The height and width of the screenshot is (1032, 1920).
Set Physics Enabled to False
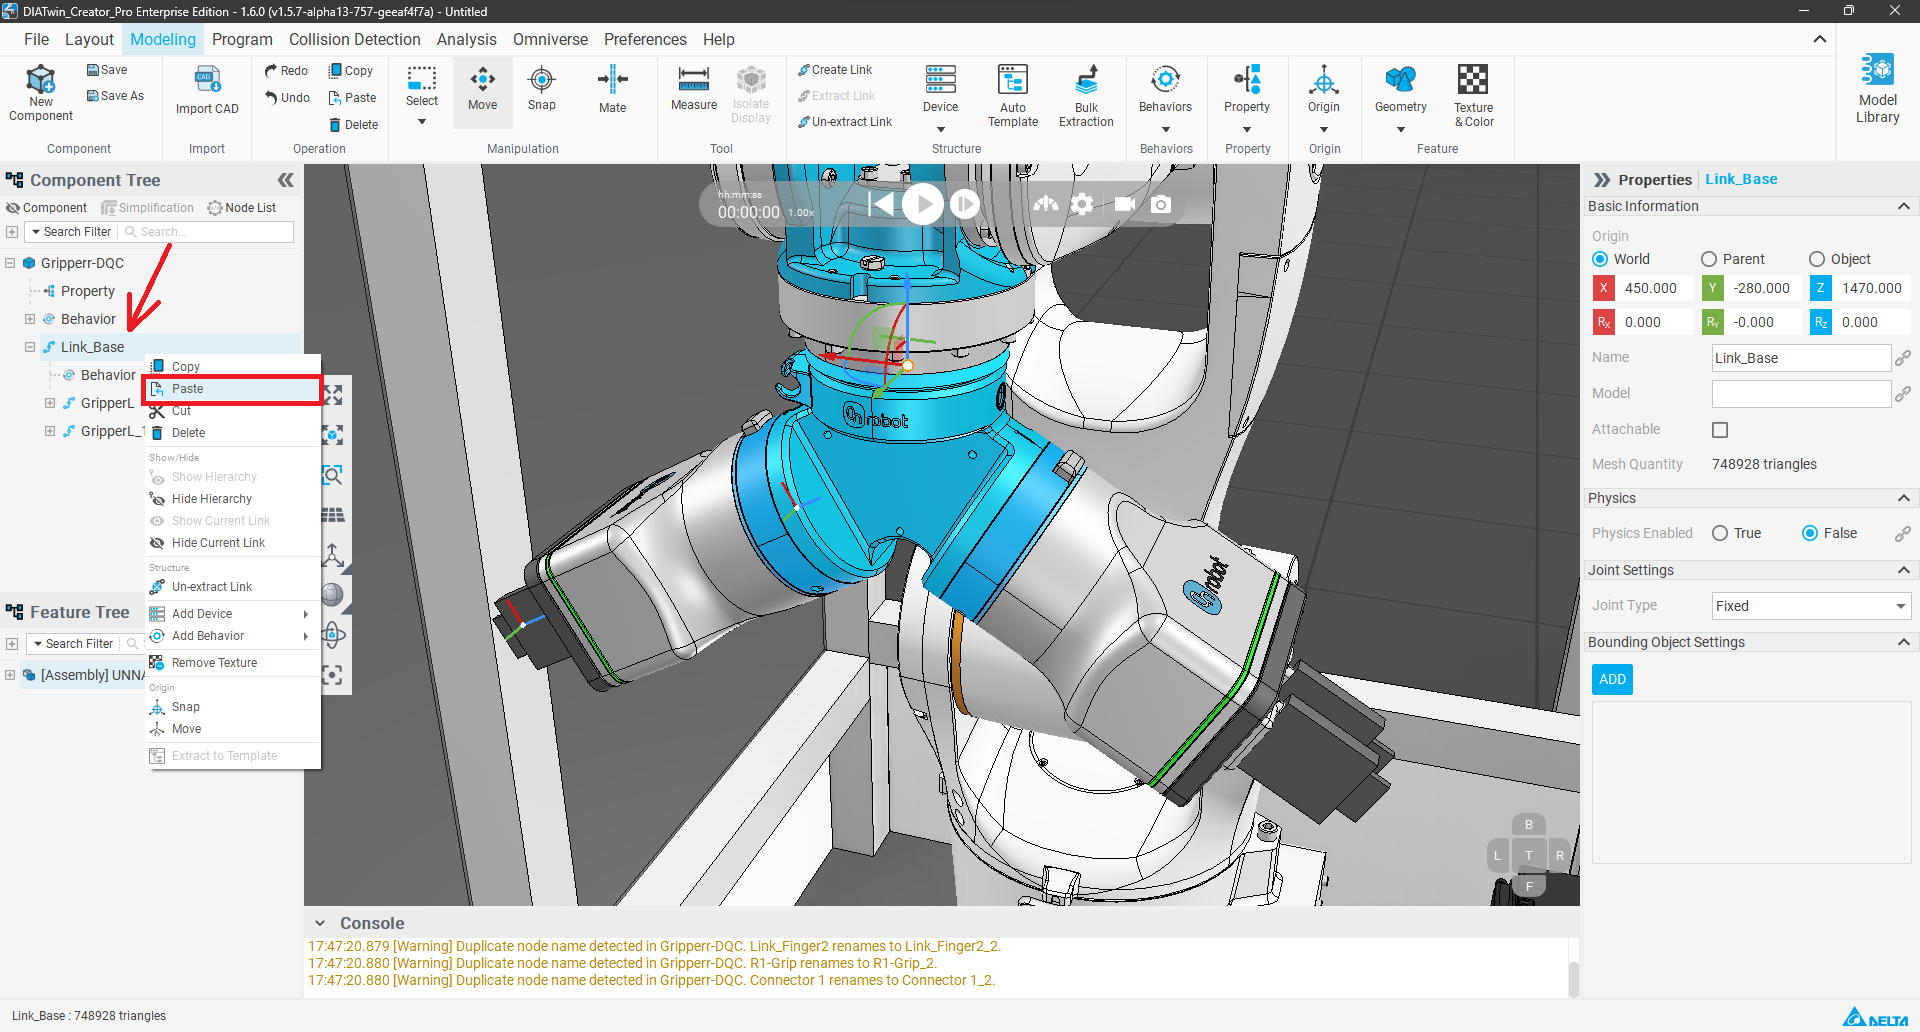1810,533
